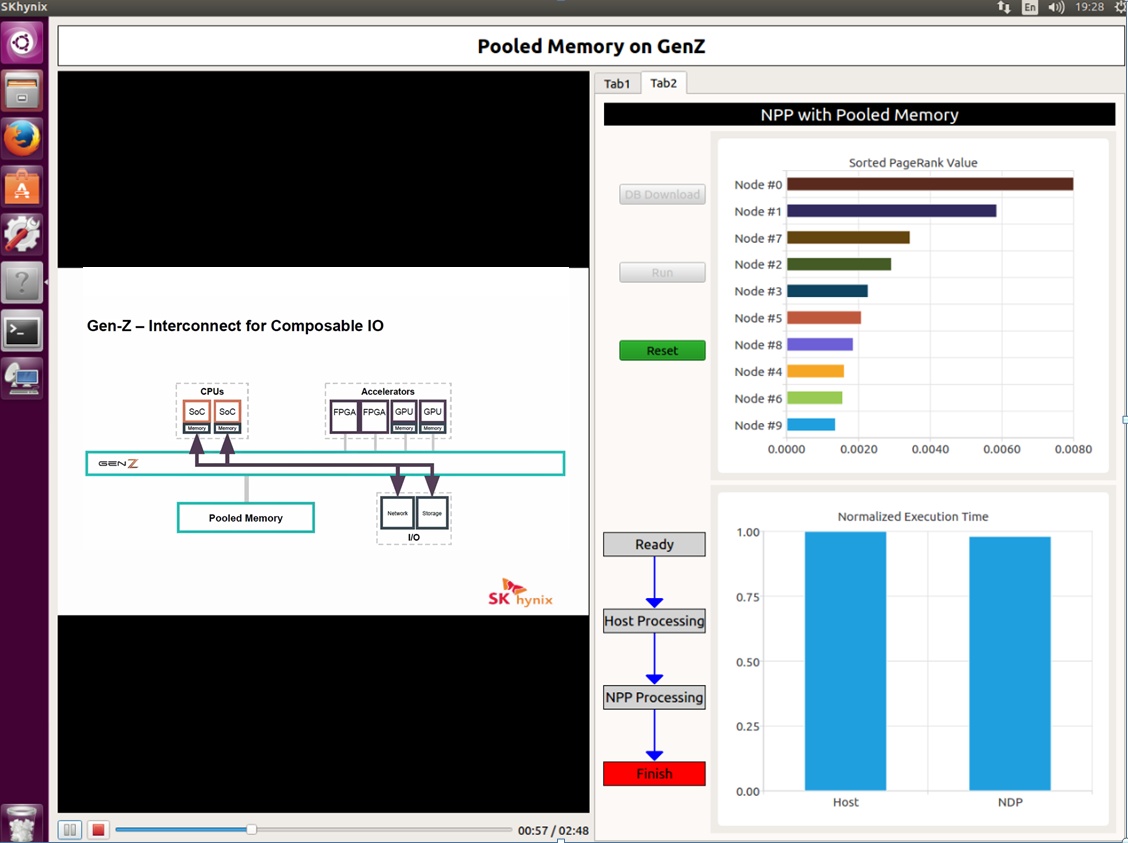Click the sound volume indicator

point(1056,7)
